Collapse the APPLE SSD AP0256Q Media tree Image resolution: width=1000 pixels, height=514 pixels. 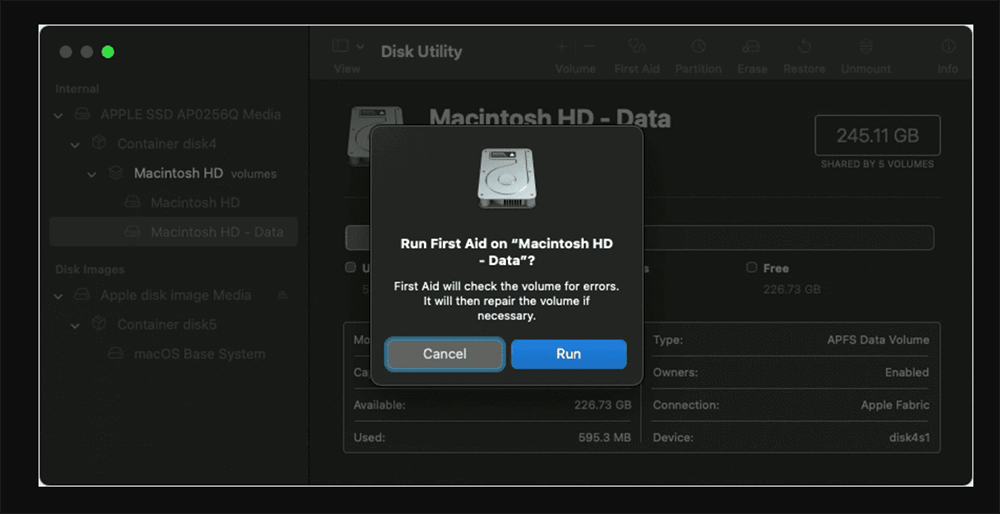tap(60, 115)
